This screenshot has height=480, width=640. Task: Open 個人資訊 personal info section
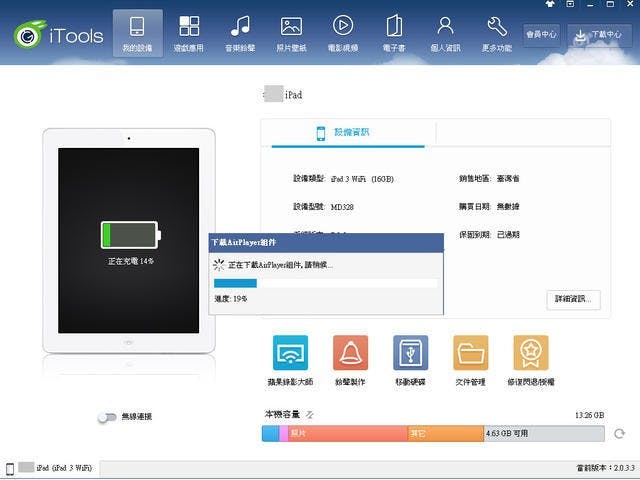pos(446,32)
